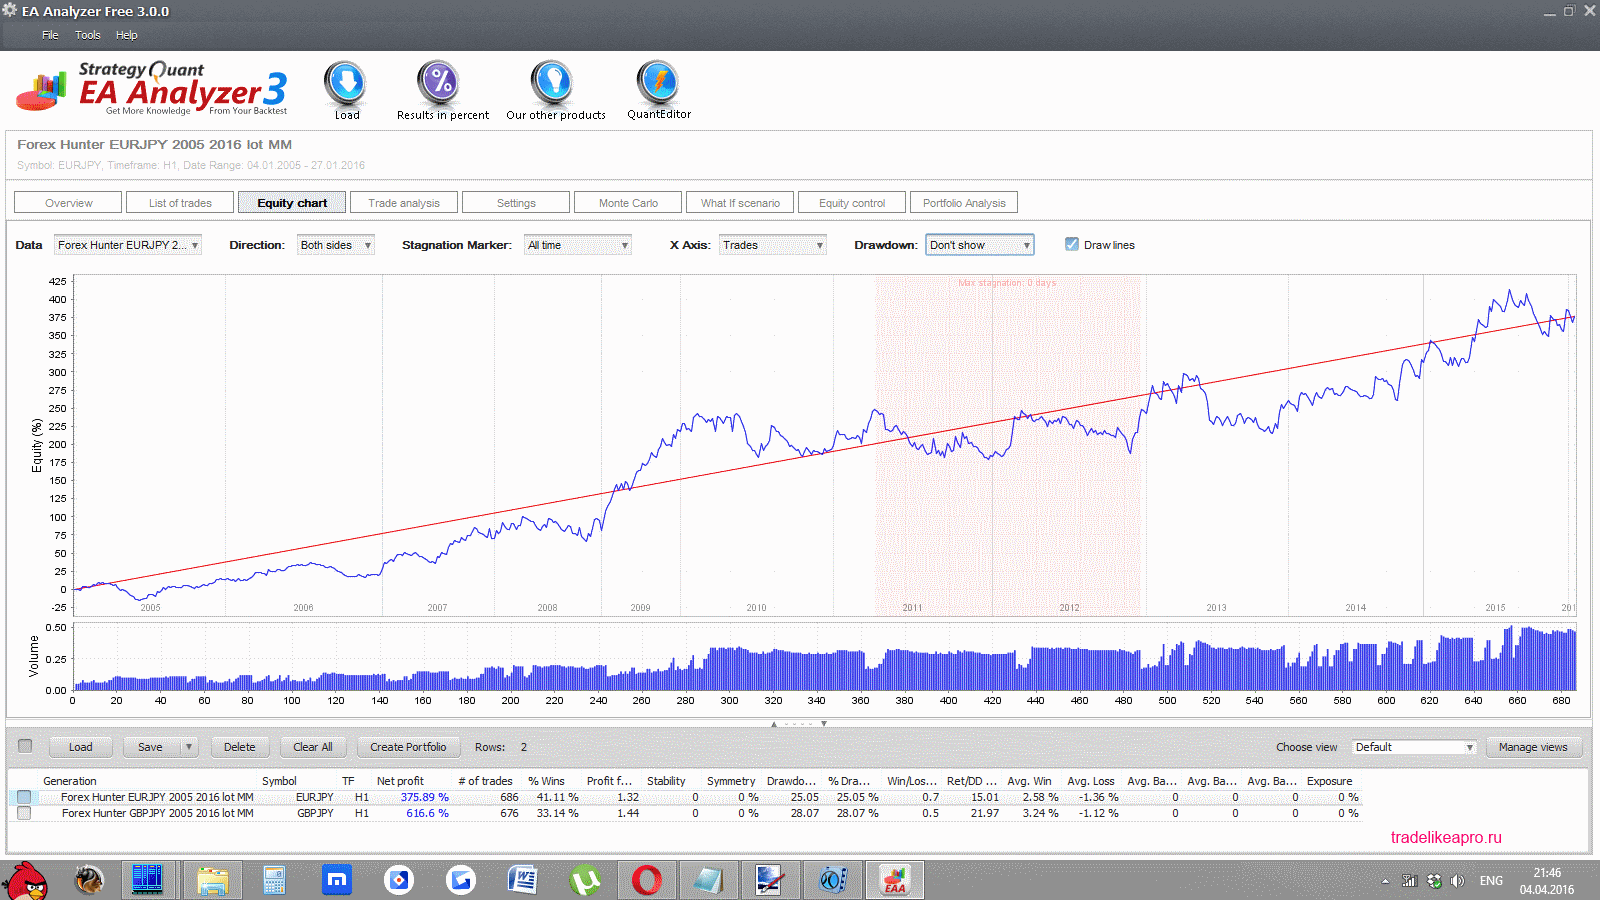Open the Choose view Default dropdown
Viewport: 1600px width, 900px height.
[x=1414, y=747]
